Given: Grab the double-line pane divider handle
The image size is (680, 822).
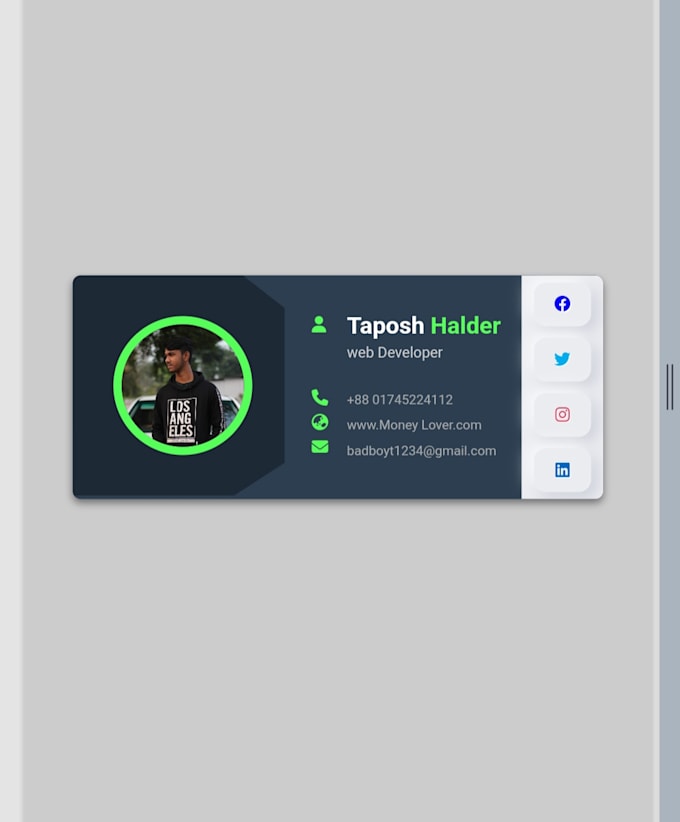Looking at the screenshot, I should [x=670, y=387].
